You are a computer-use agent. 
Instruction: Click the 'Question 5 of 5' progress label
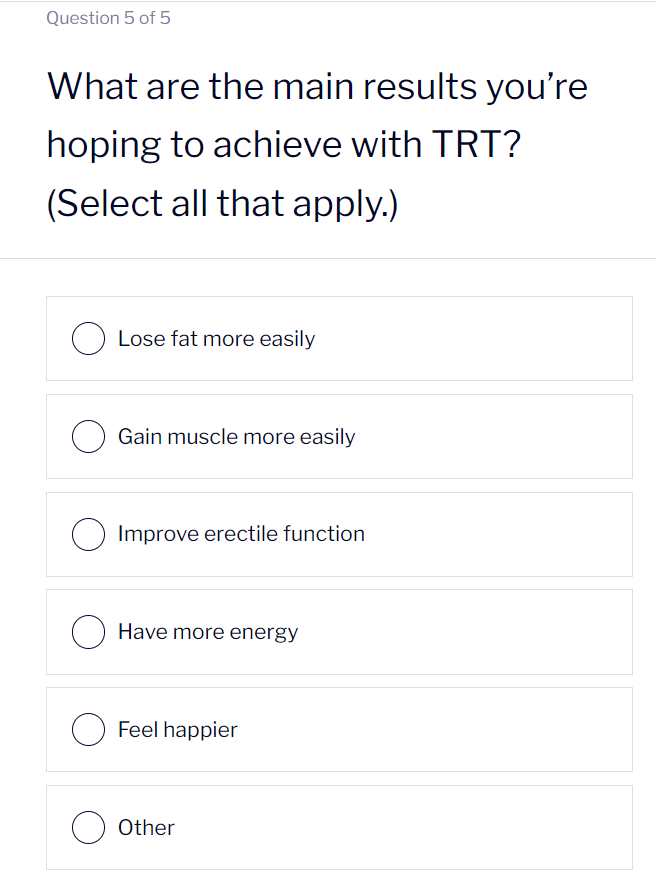pos(108,17)
